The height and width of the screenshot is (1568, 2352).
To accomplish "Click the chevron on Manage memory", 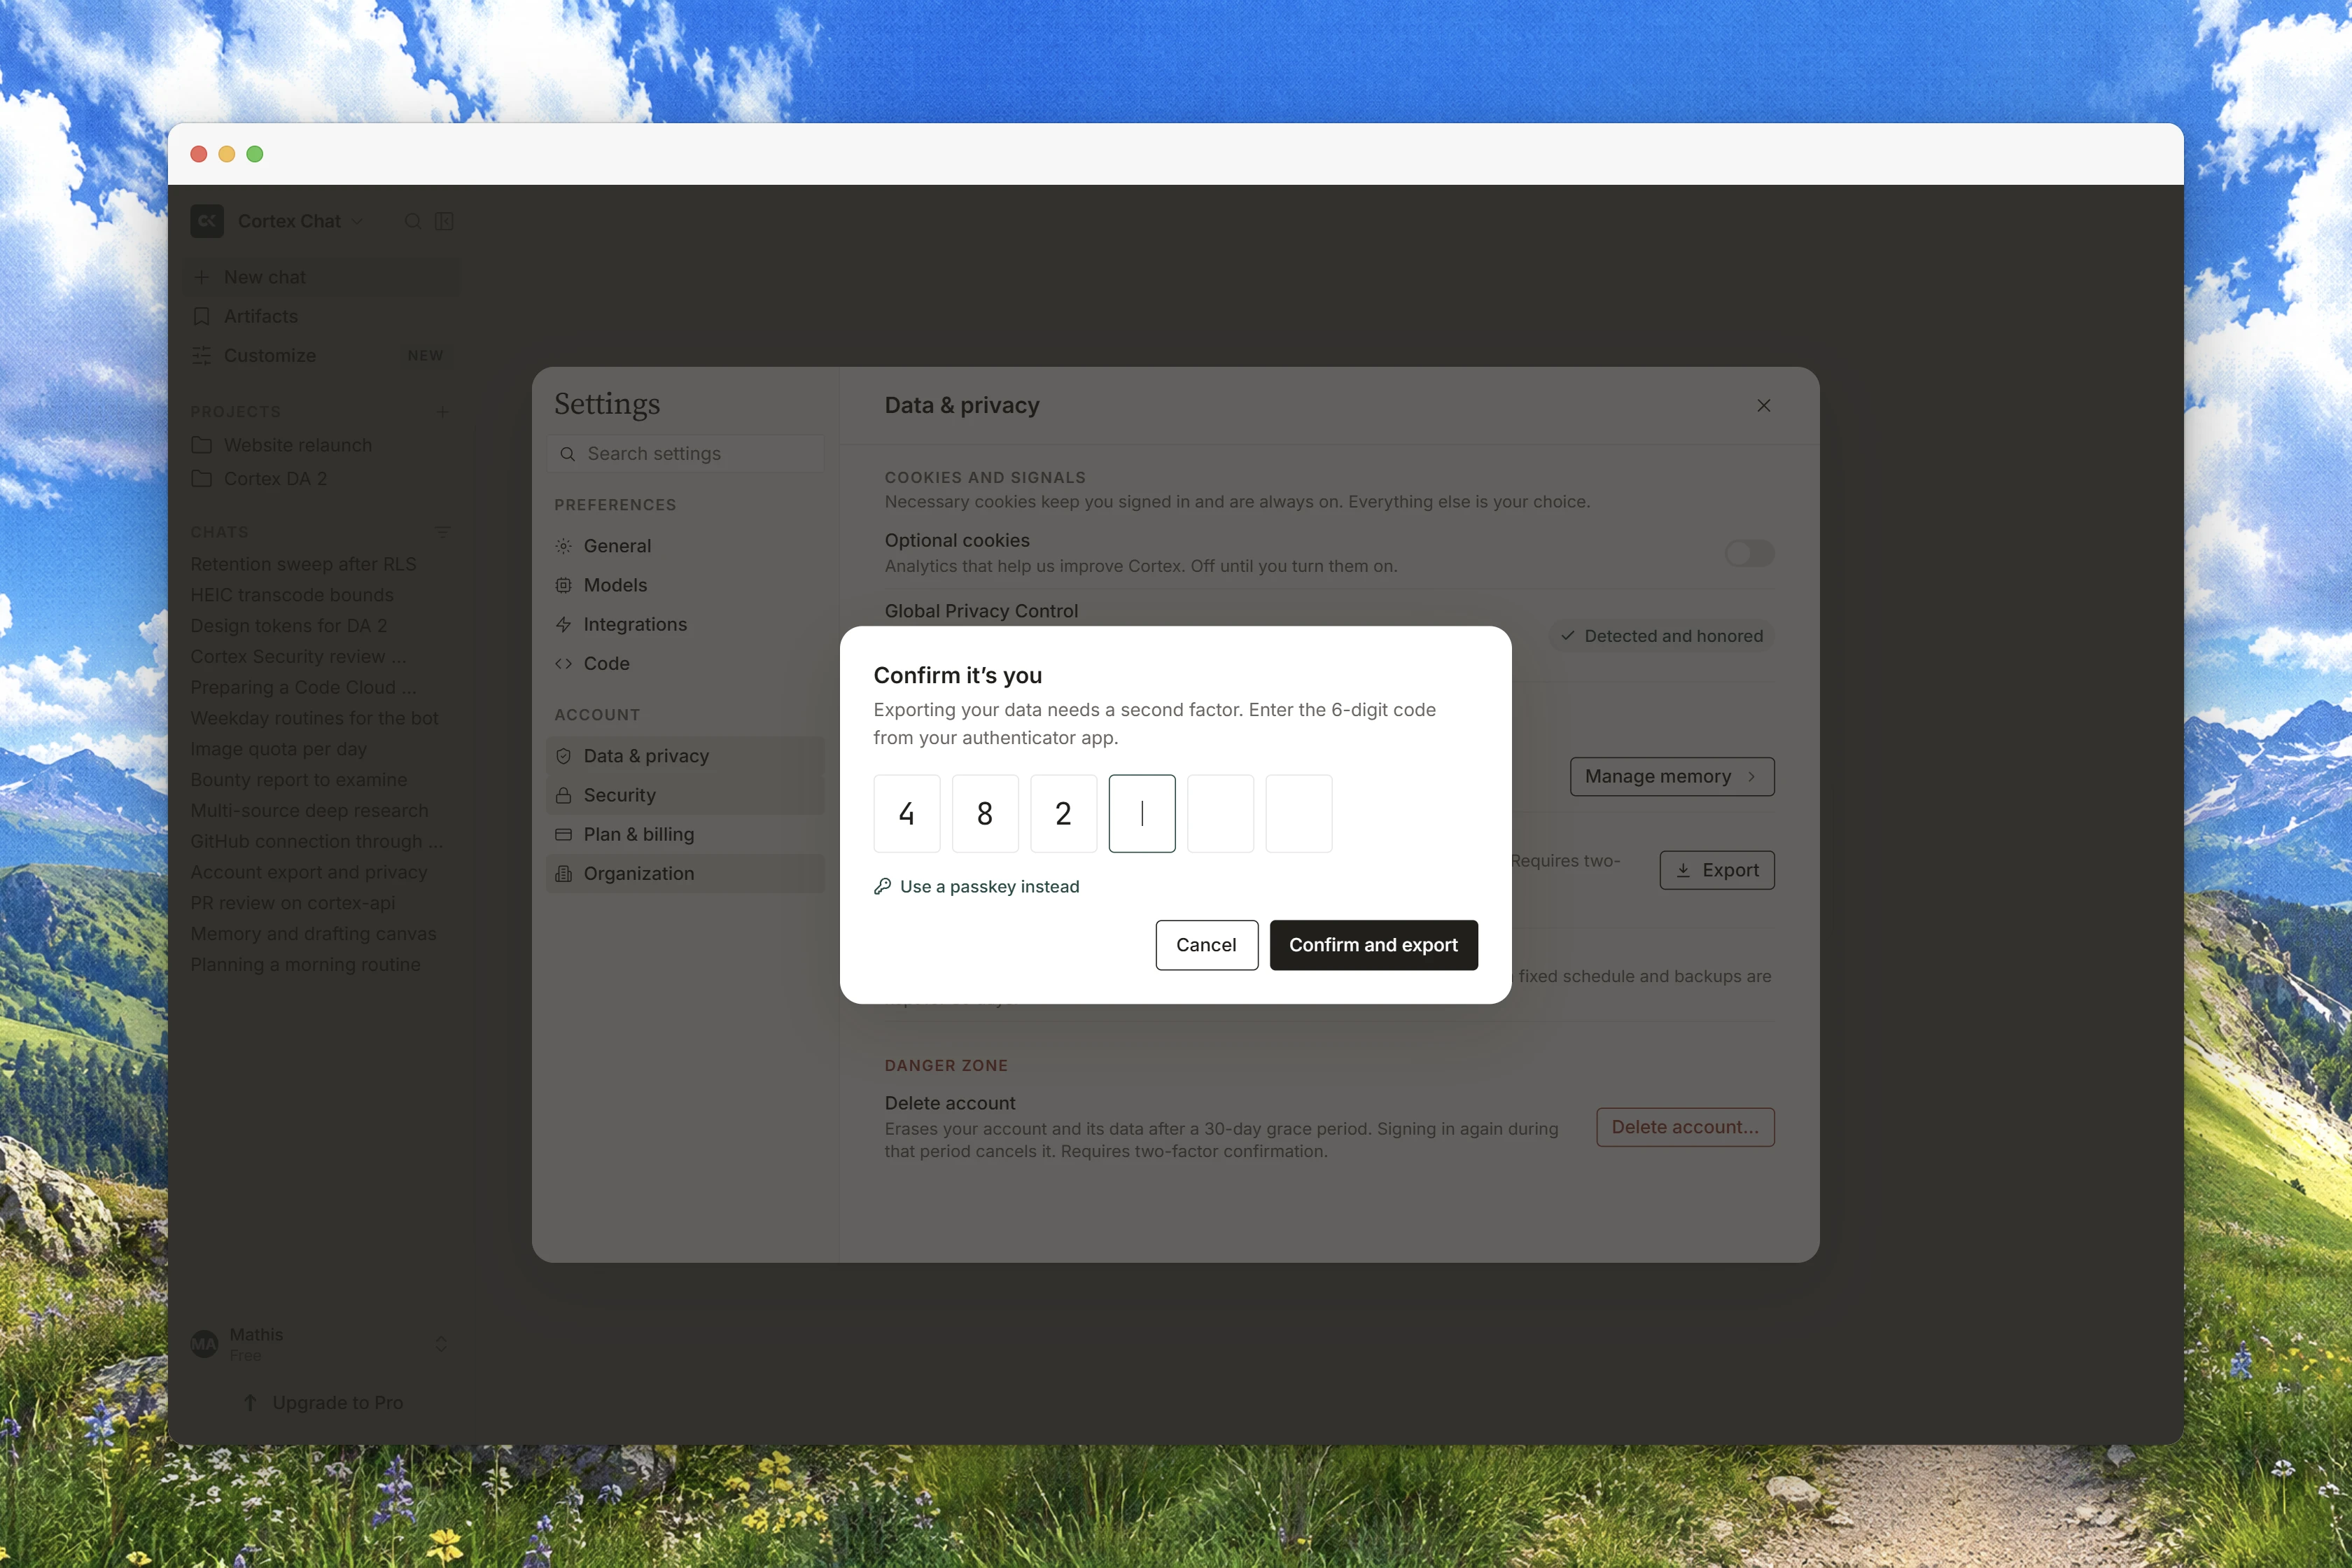I will click(x=1751, y=776).
